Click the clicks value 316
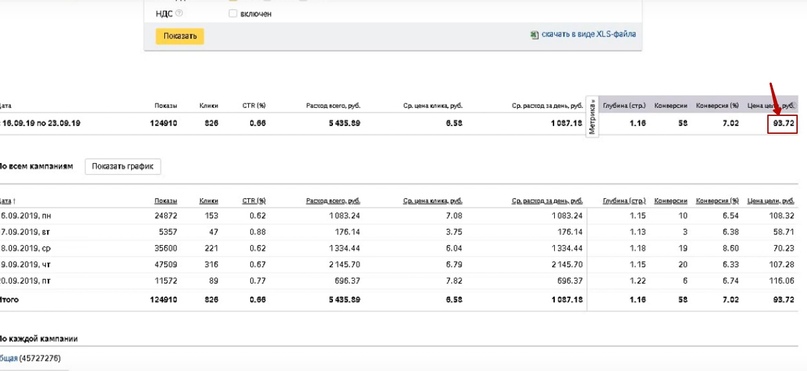The image size is (807, 371). click(212, 265)
